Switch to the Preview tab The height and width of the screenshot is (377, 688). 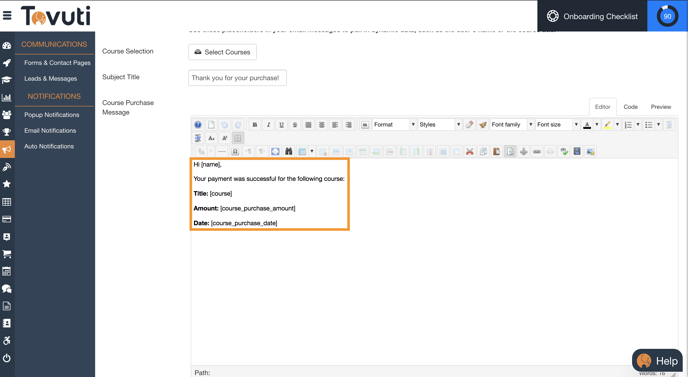click(x=661, y=107)
